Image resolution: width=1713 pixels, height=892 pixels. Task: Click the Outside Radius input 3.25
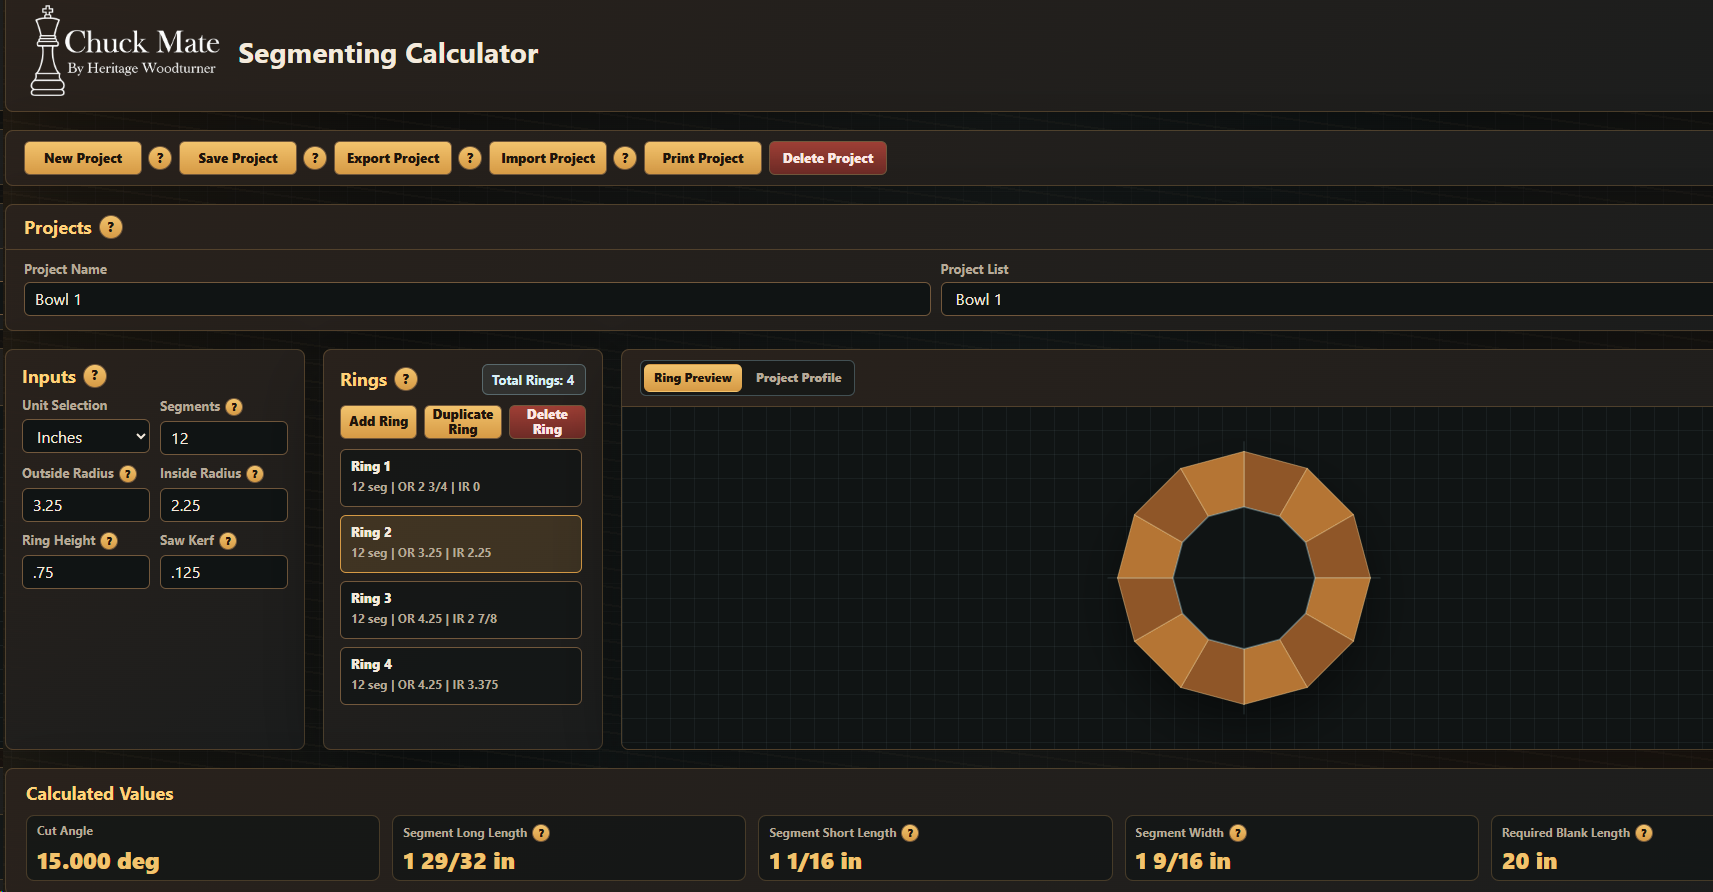[x=86, y=505]
